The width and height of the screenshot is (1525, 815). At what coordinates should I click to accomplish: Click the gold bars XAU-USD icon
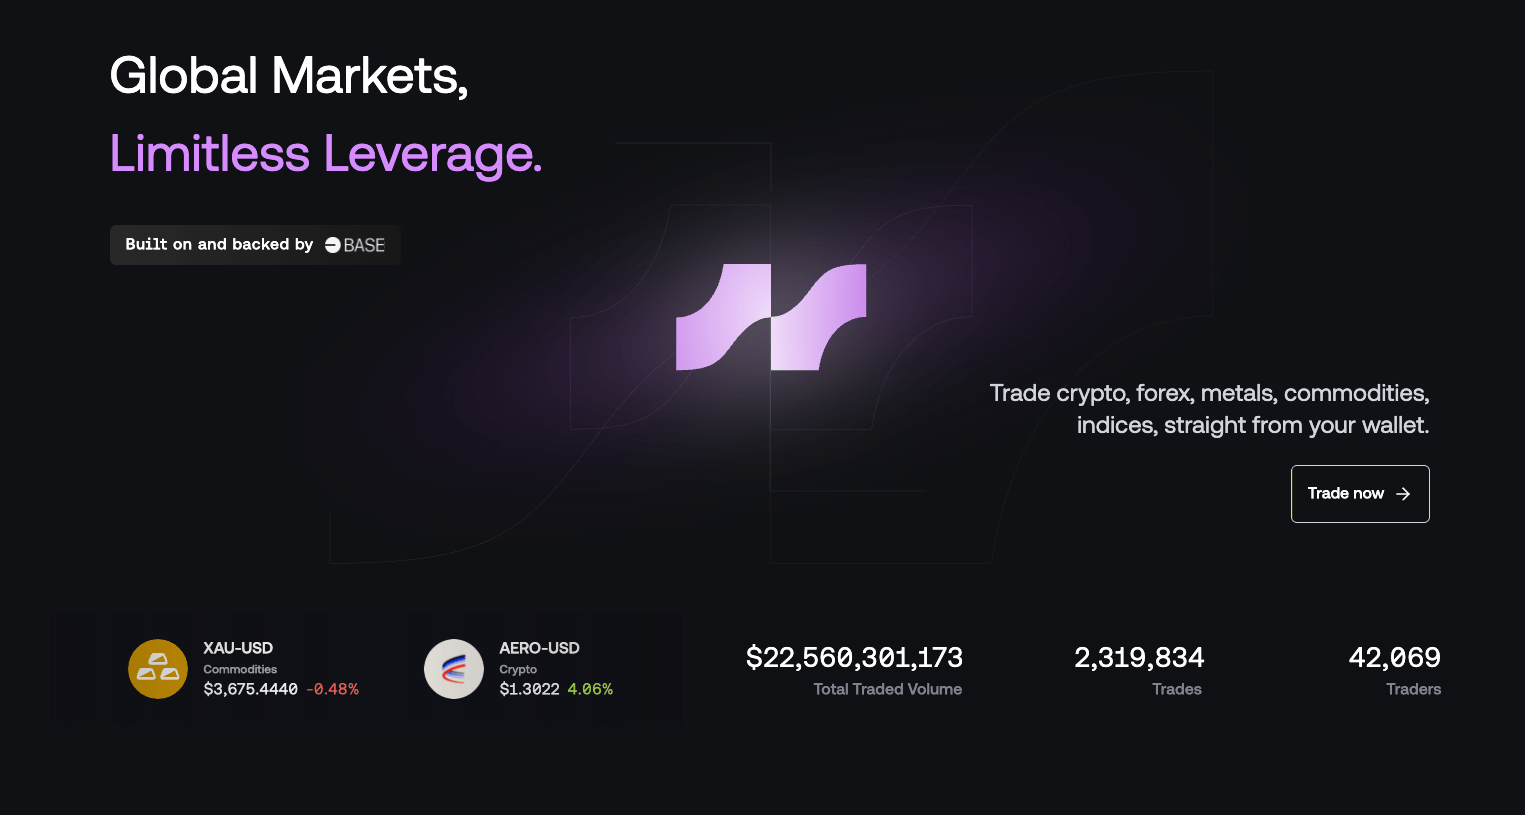click(158, 669)
